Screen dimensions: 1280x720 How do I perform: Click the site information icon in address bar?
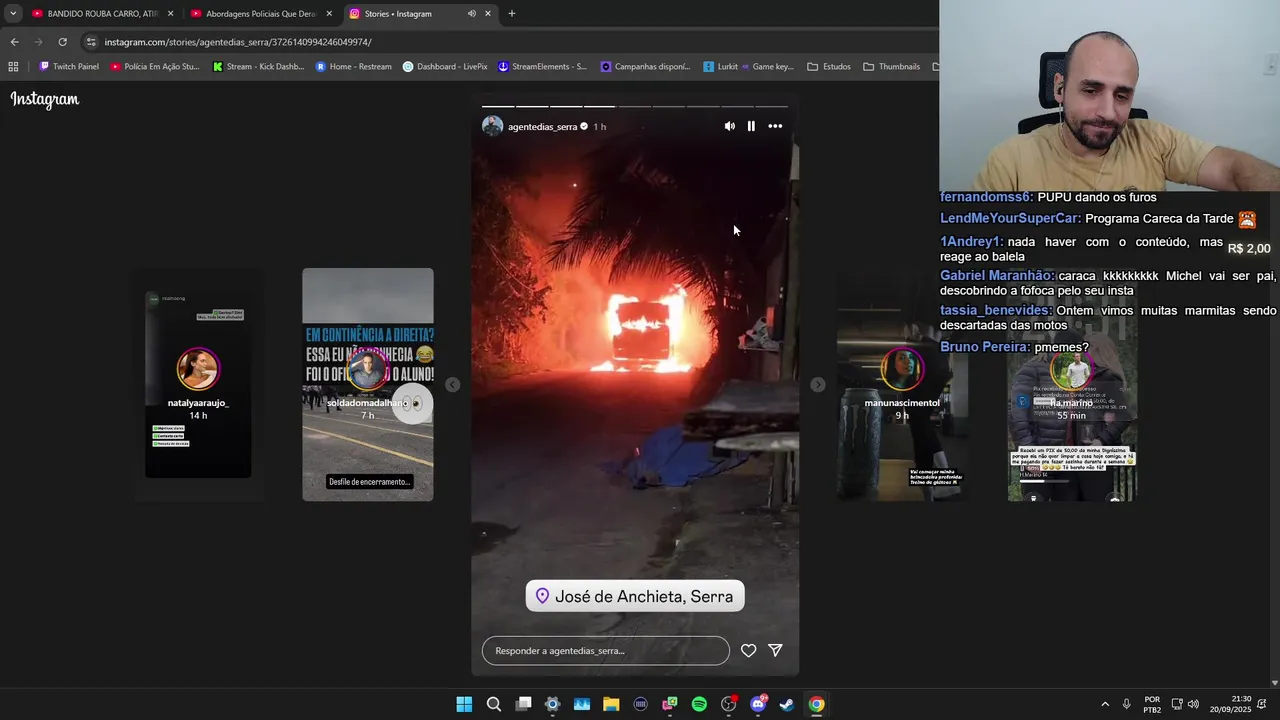pos(91,42)
